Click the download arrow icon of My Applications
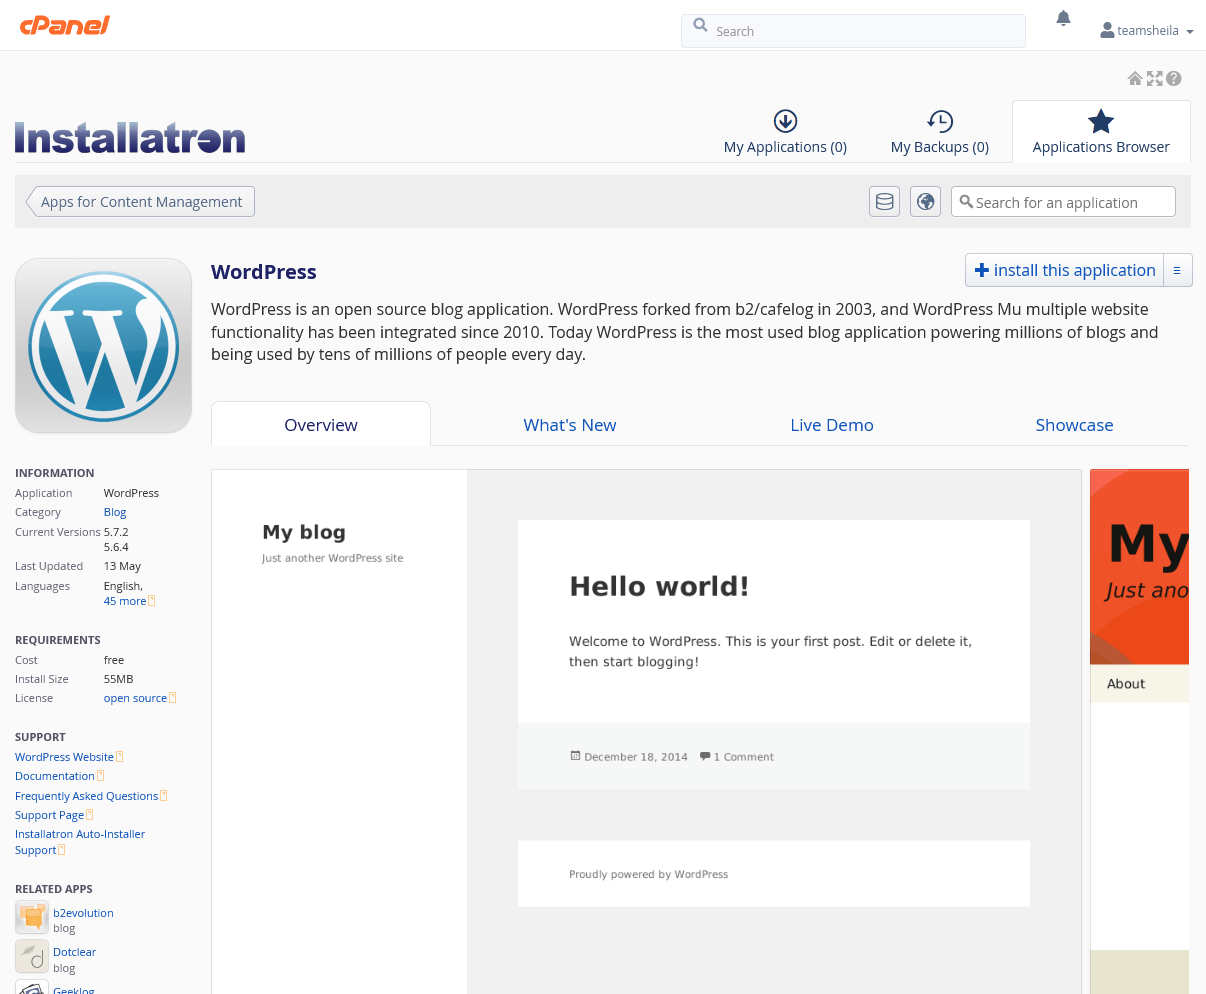The height and width of the screenshot is (994, 1206). point(785,121)
